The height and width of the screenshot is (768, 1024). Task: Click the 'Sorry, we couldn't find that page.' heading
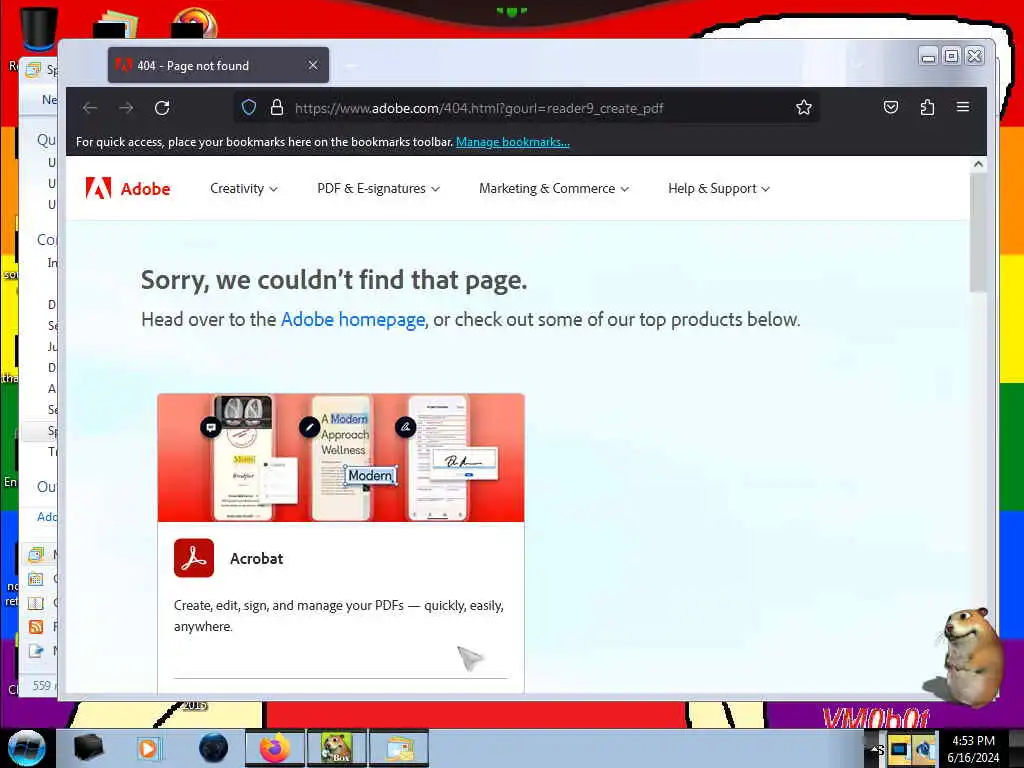[x=334, y=280]
